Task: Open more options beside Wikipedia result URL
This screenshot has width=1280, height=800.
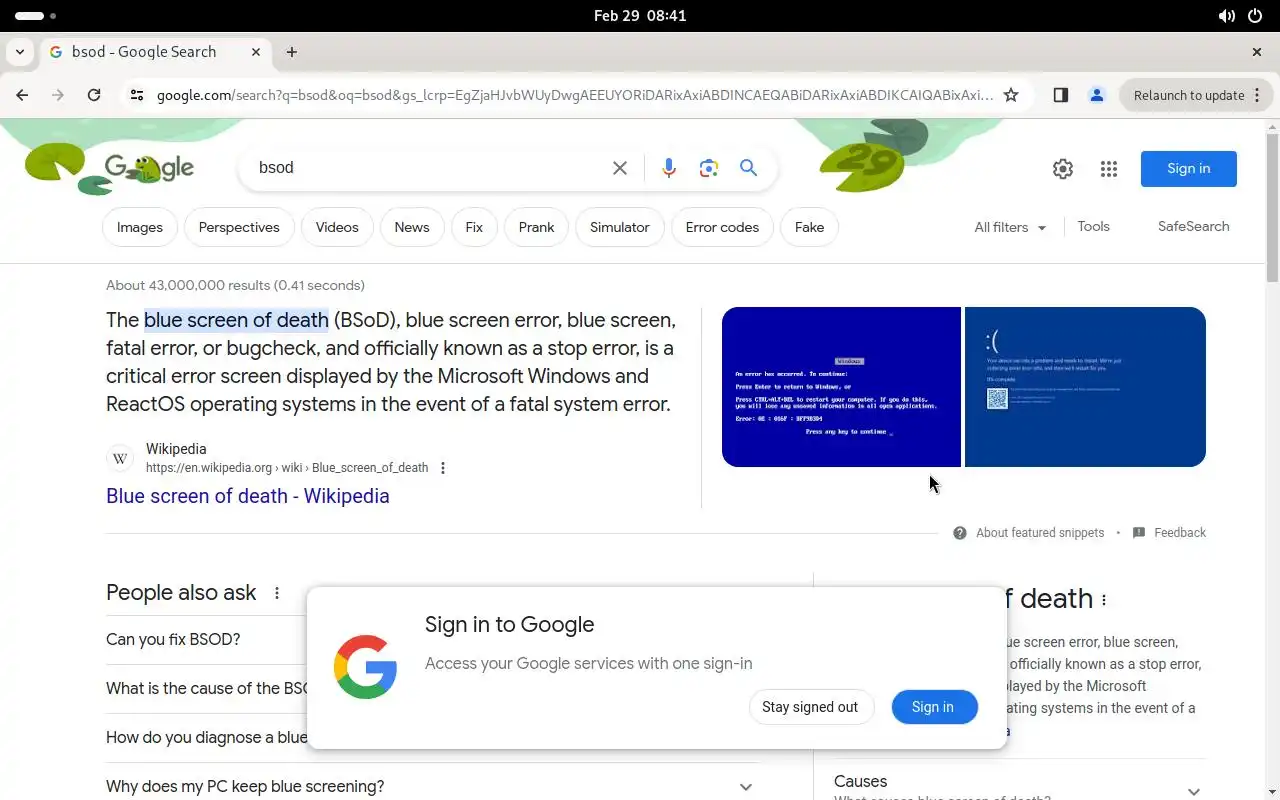Action: click(x=443, y=468)
